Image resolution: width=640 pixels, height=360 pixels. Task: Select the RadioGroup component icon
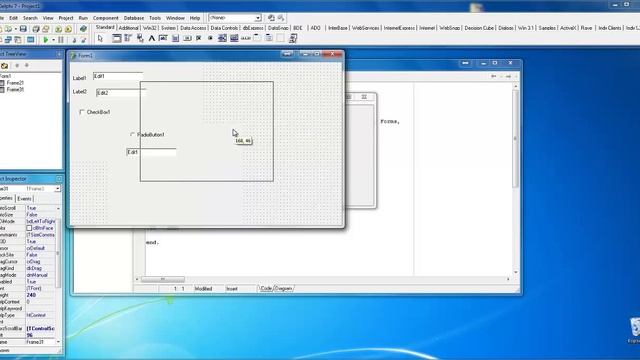(269, 38)
